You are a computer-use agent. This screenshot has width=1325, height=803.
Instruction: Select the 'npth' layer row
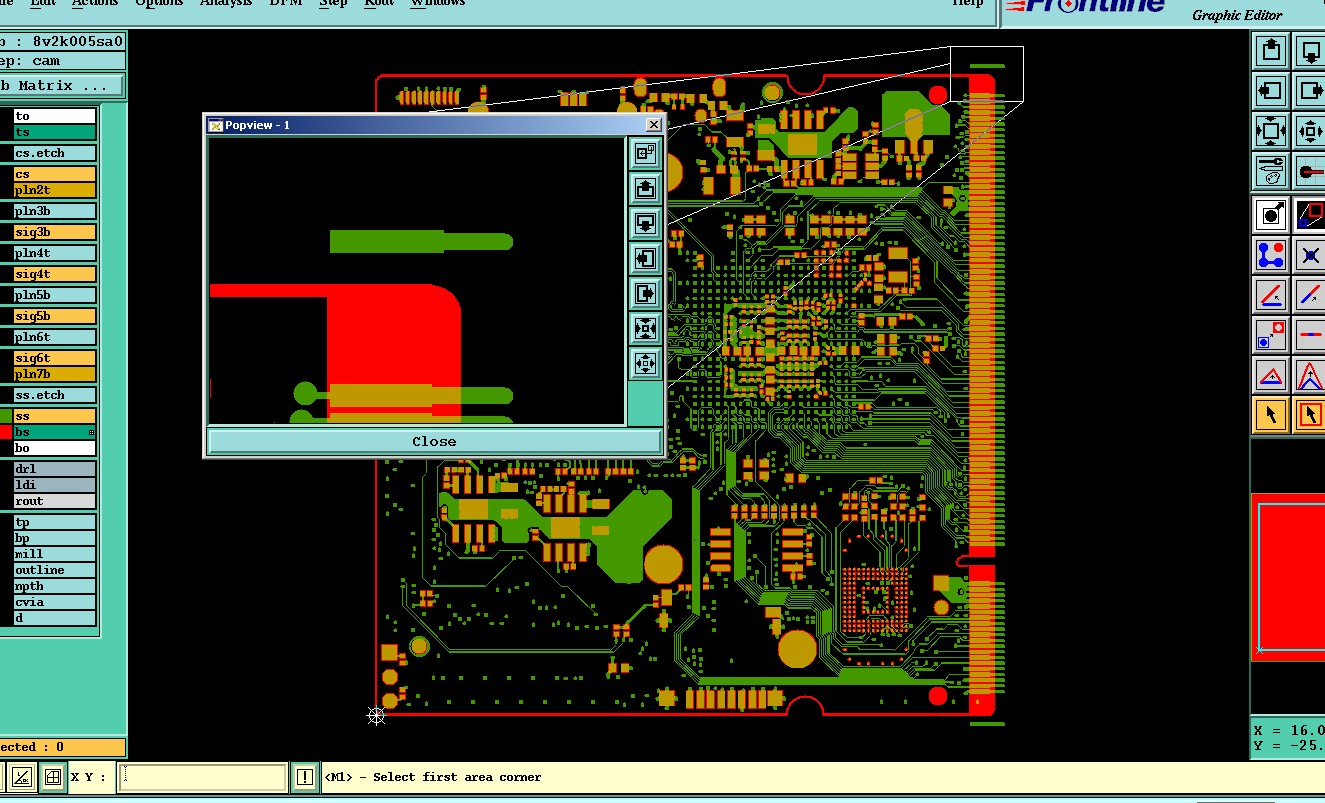click(x=54, y=586)
